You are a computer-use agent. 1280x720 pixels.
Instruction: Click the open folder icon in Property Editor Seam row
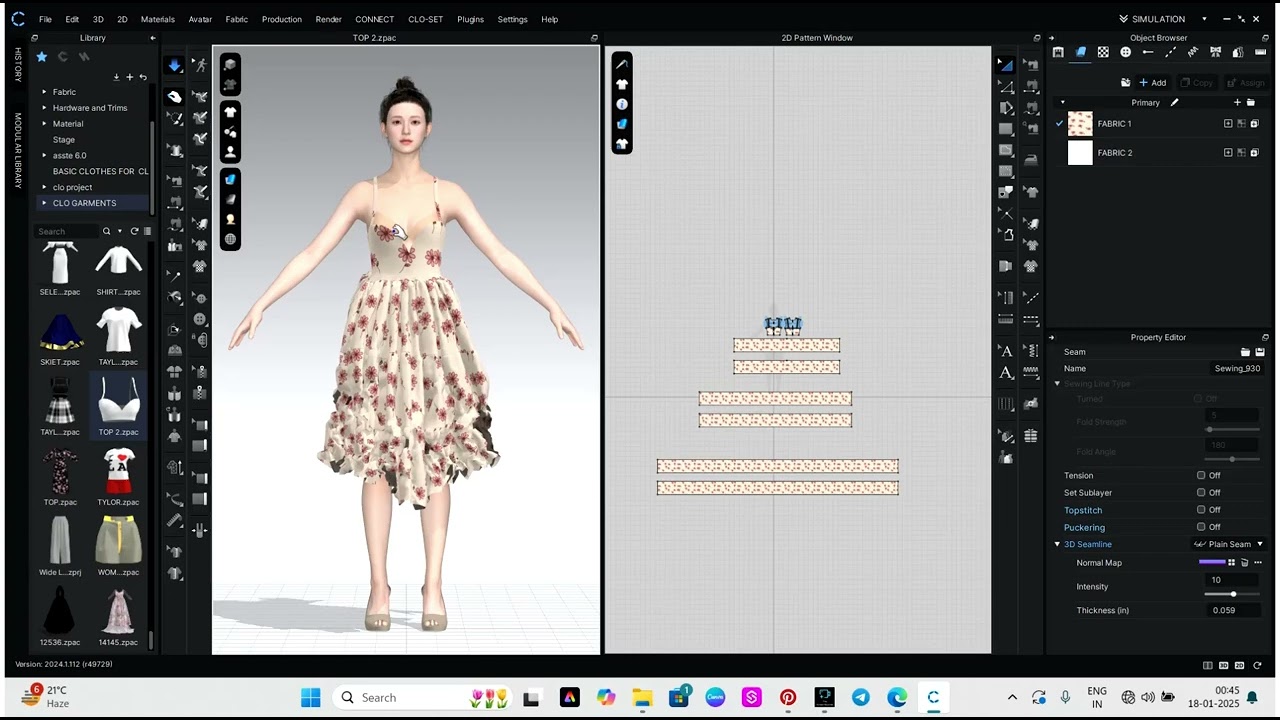pyautogui.click(x=1245, y=352)
